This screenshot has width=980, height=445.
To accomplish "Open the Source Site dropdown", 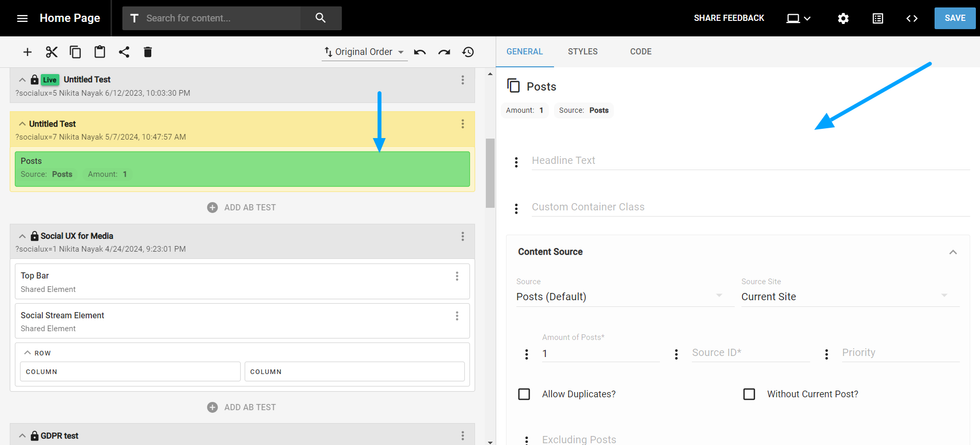I will pos(845,296).
